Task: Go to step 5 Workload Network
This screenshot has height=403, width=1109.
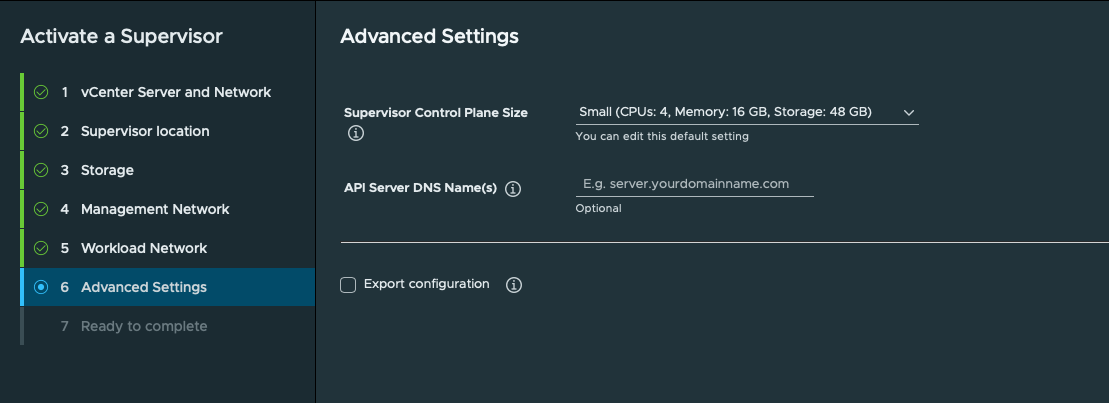Action: coord(168,248)
